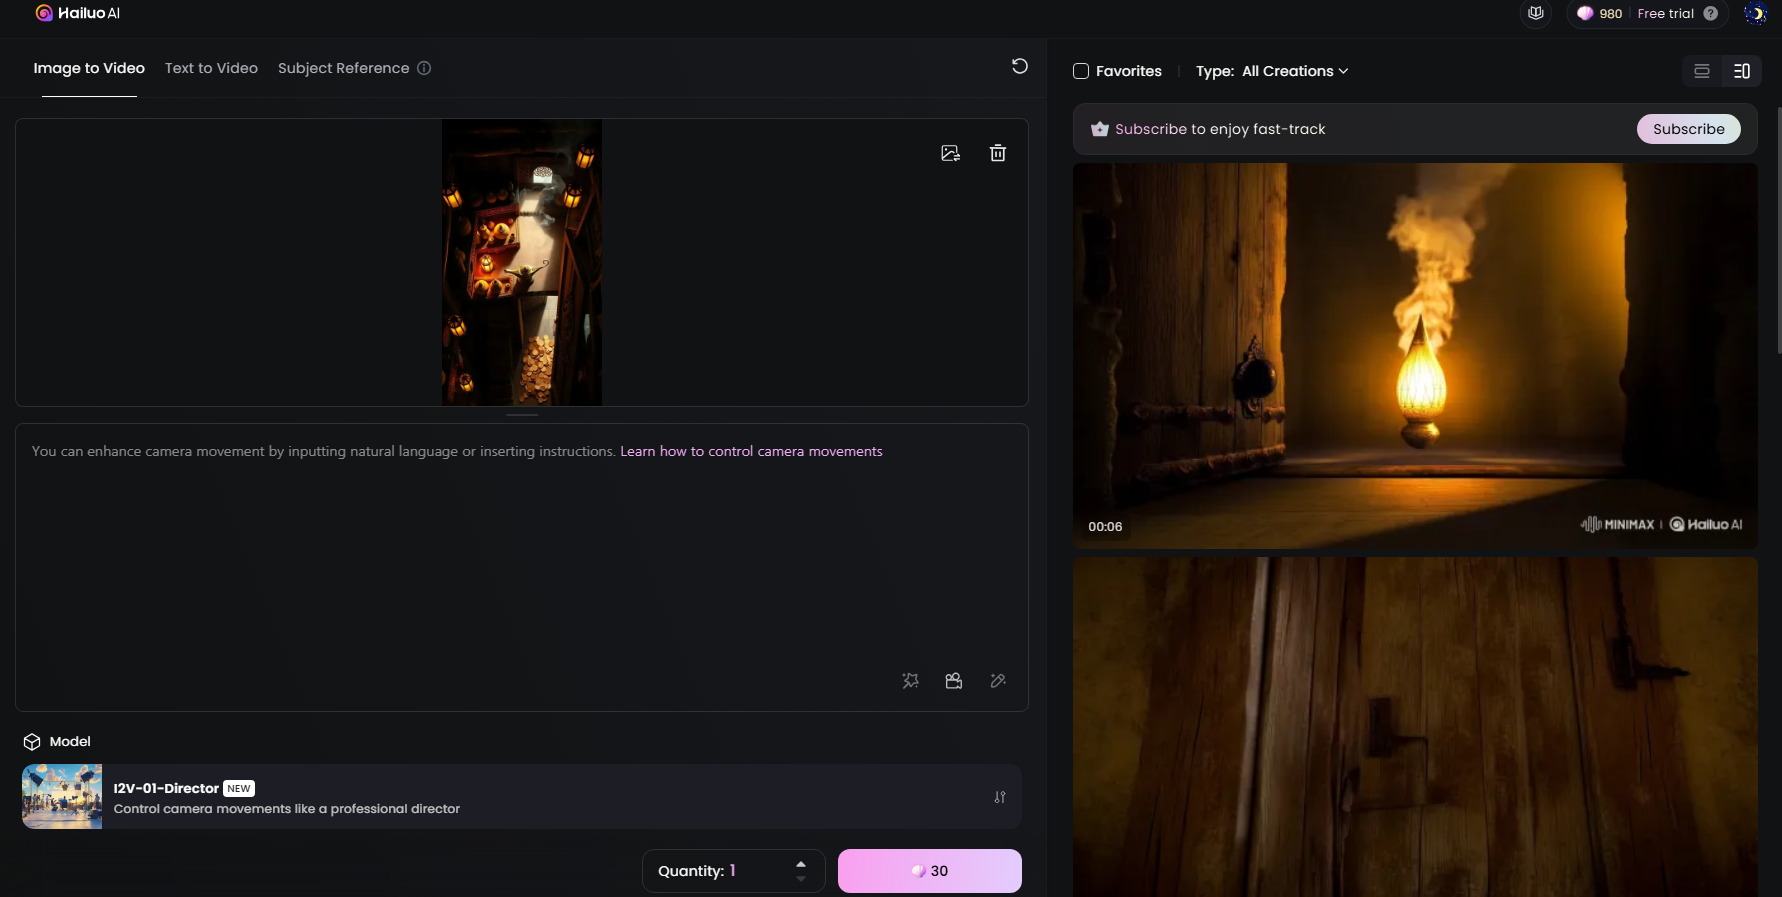Click the crown icon in subscribe banner

pyautogui.click(x=1100, y=129)
